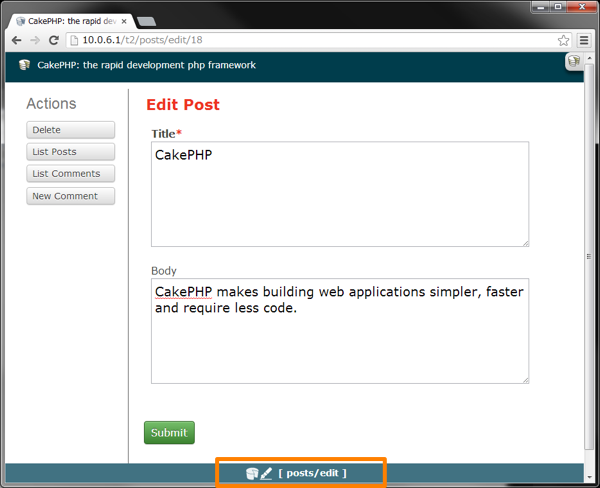Click the page's vertical scrollbar thumb

point(589,256)
